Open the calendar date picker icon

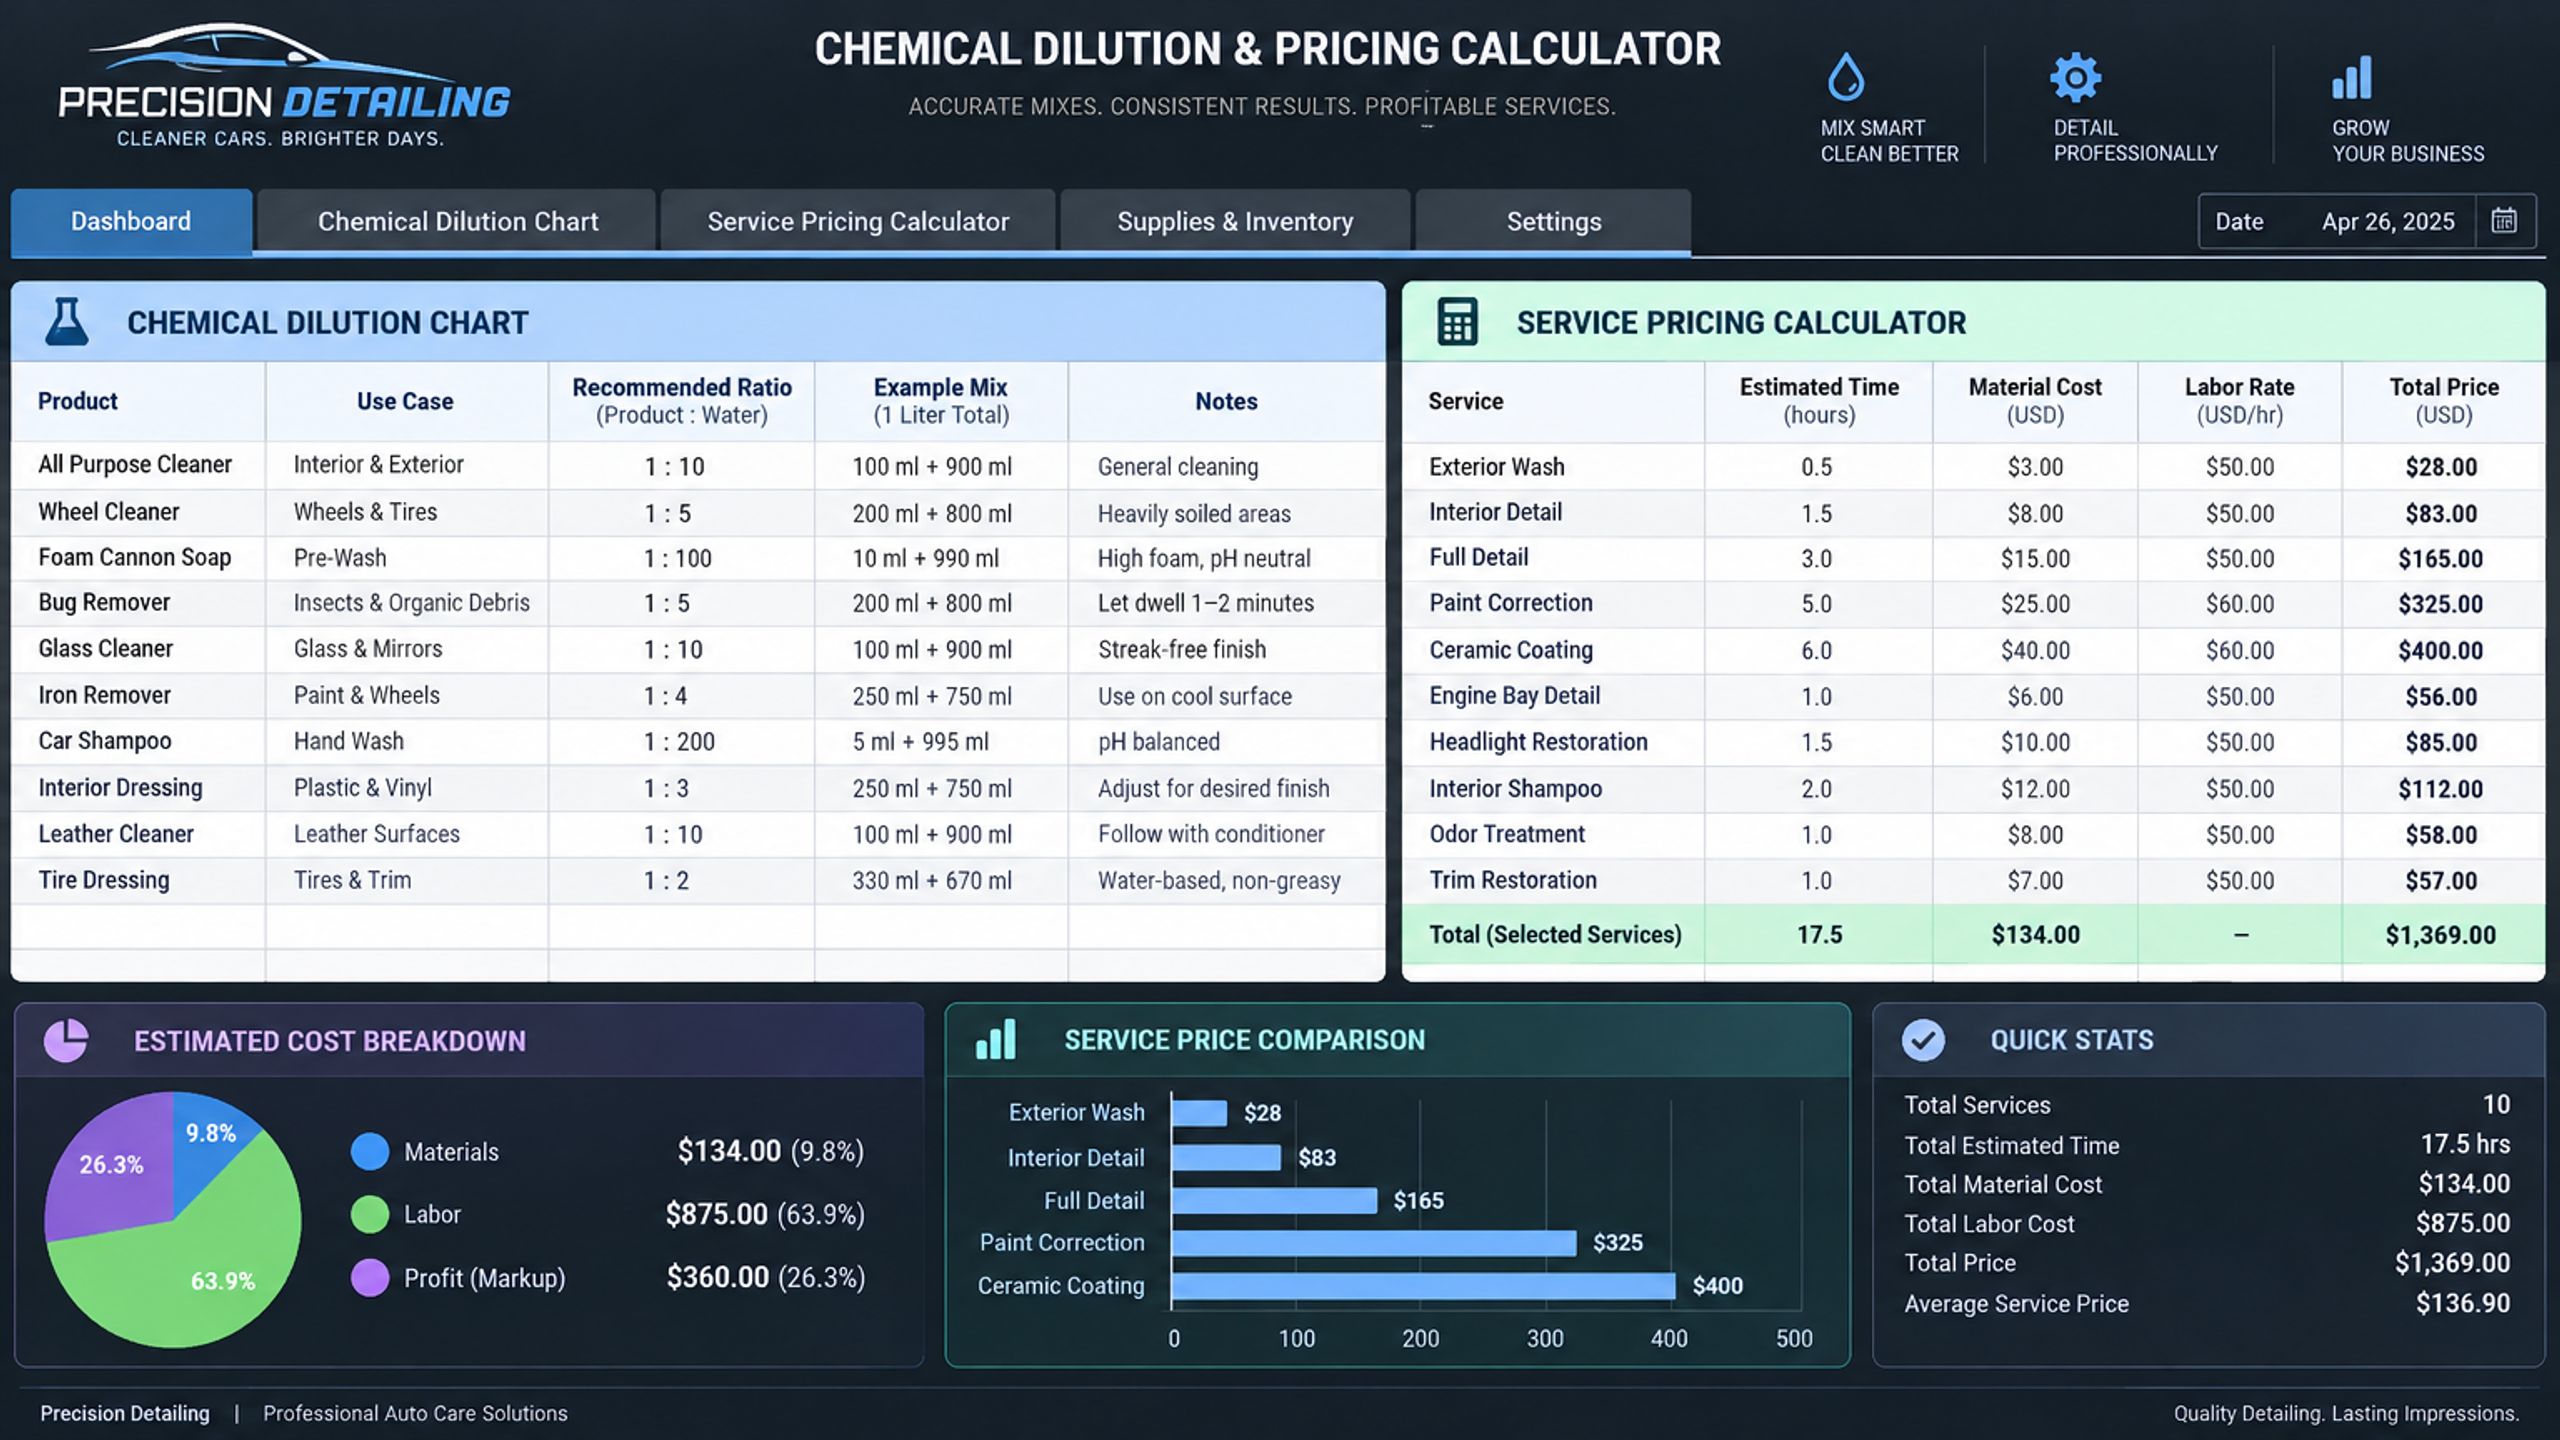tap(2504, 221)
